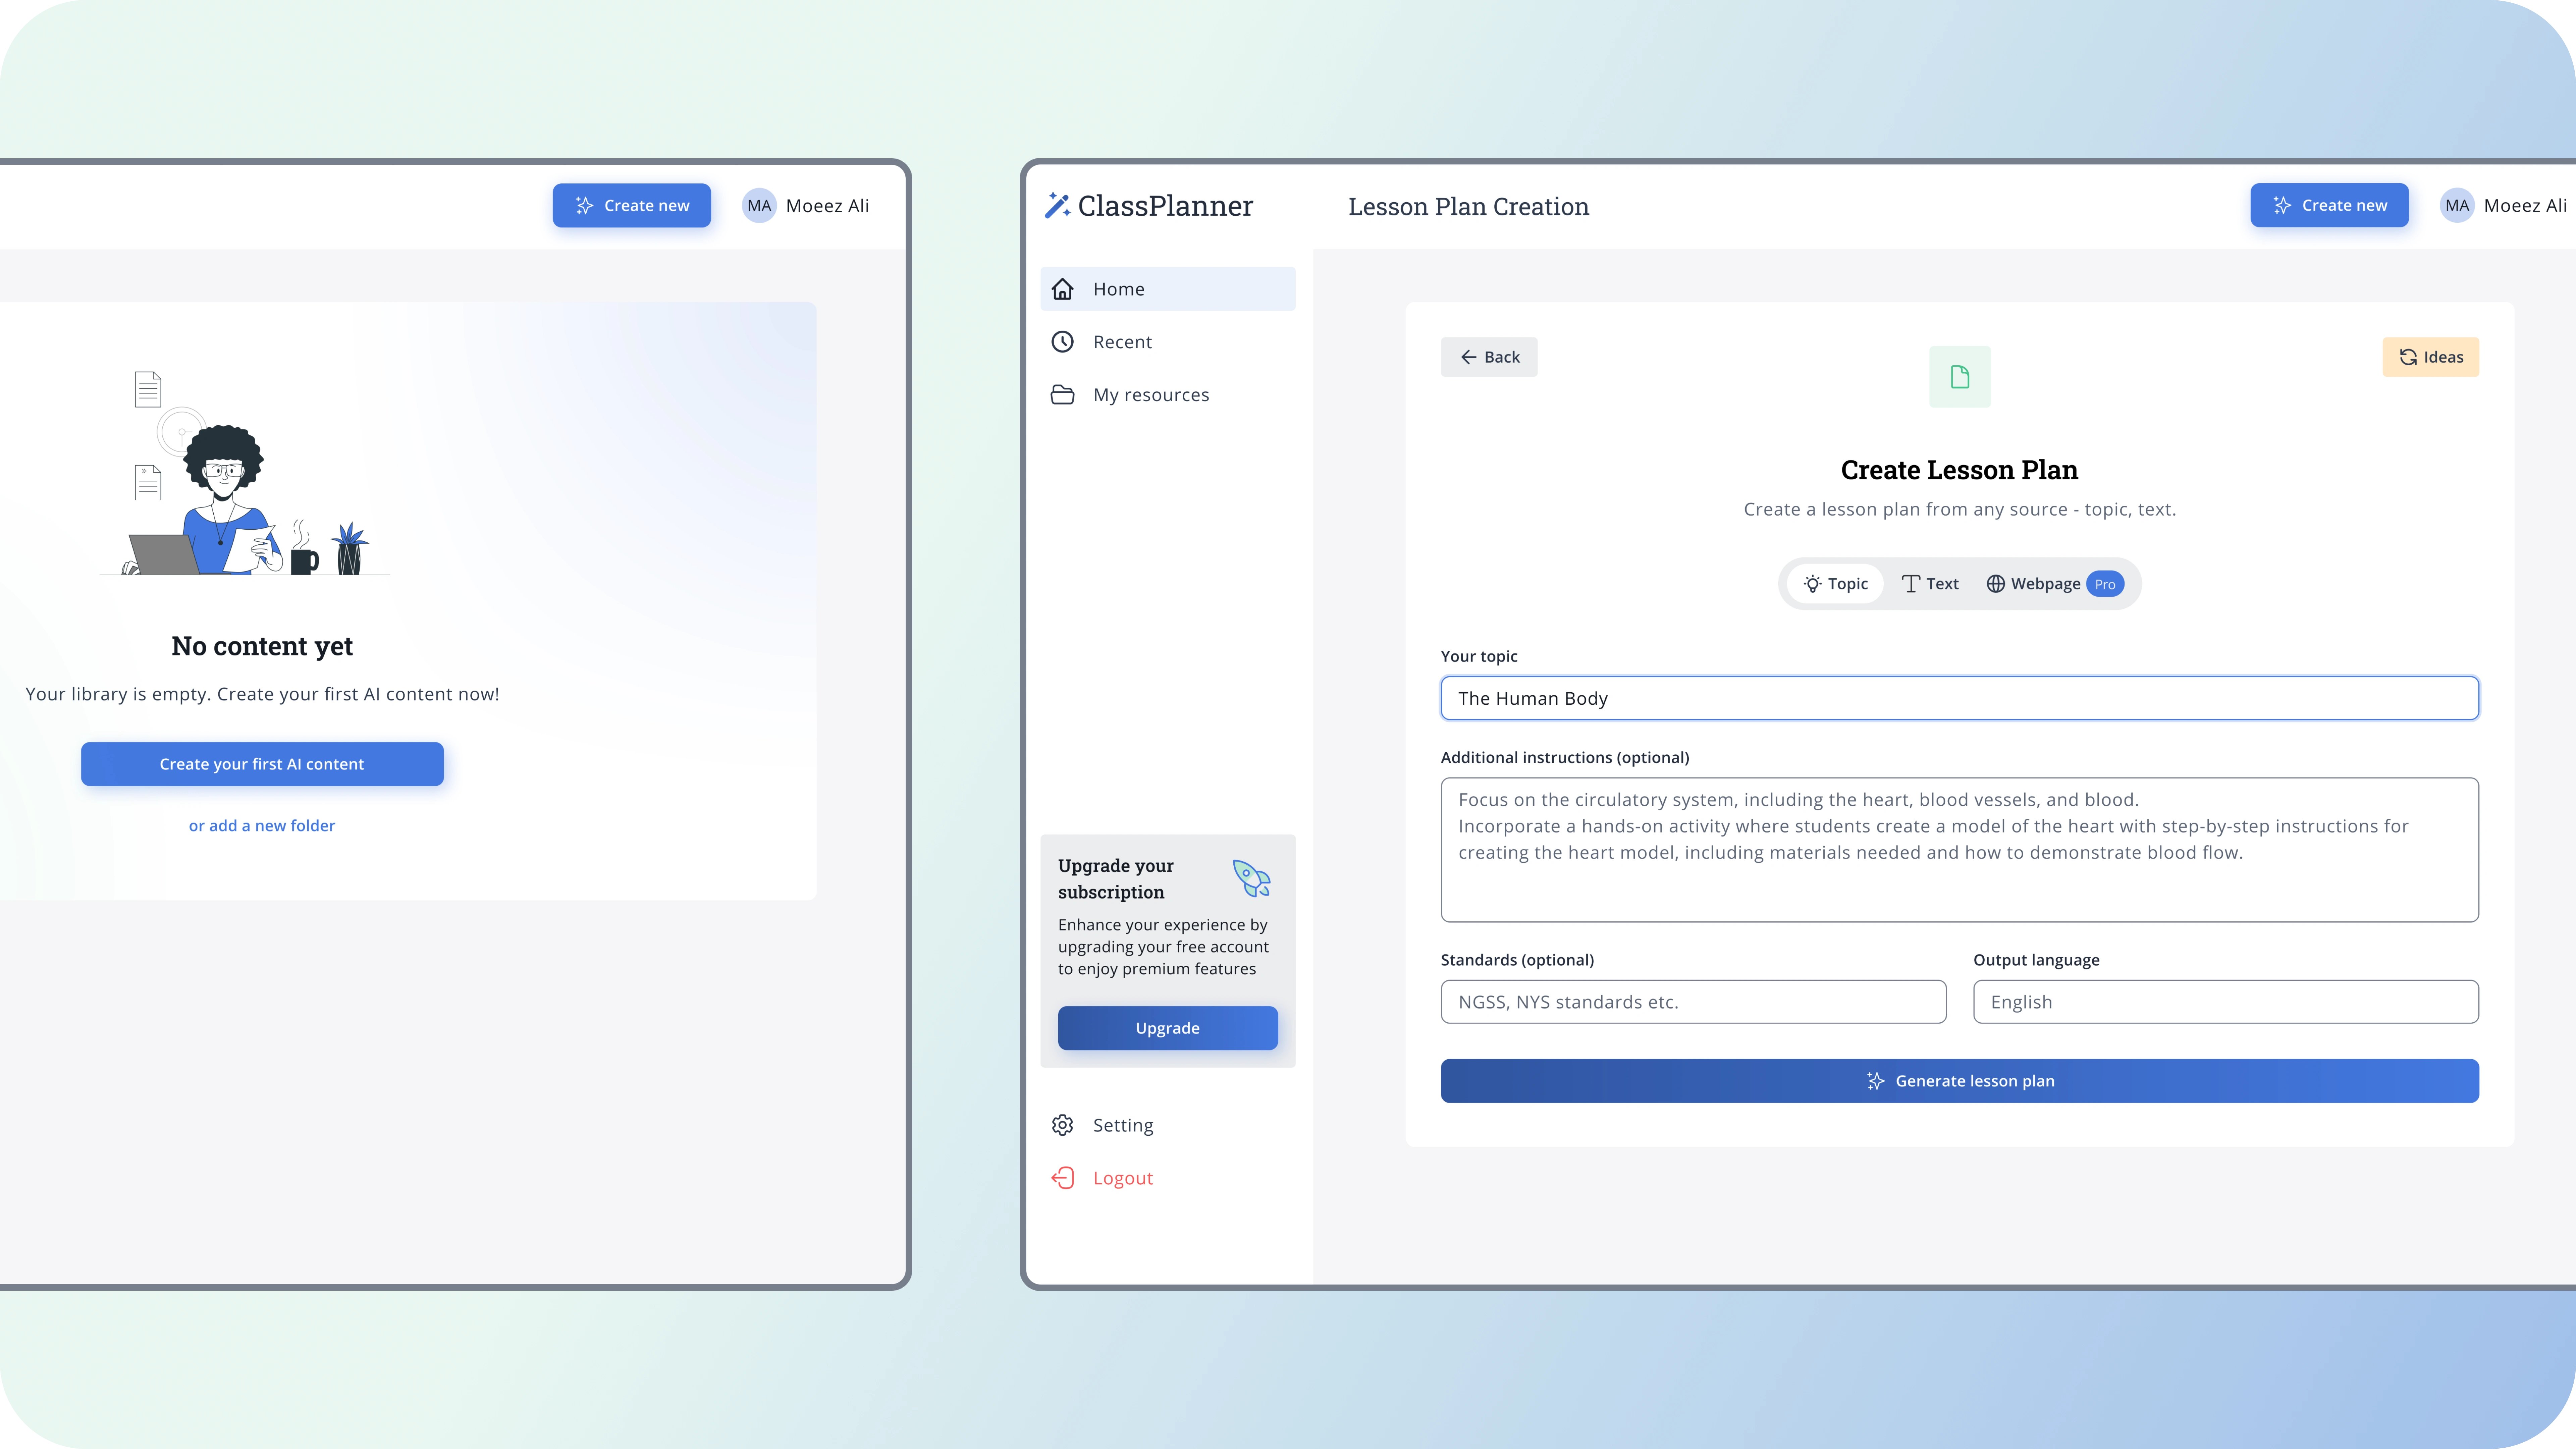
Task: Click Create your first AI content button
Action: click(262, 764)
